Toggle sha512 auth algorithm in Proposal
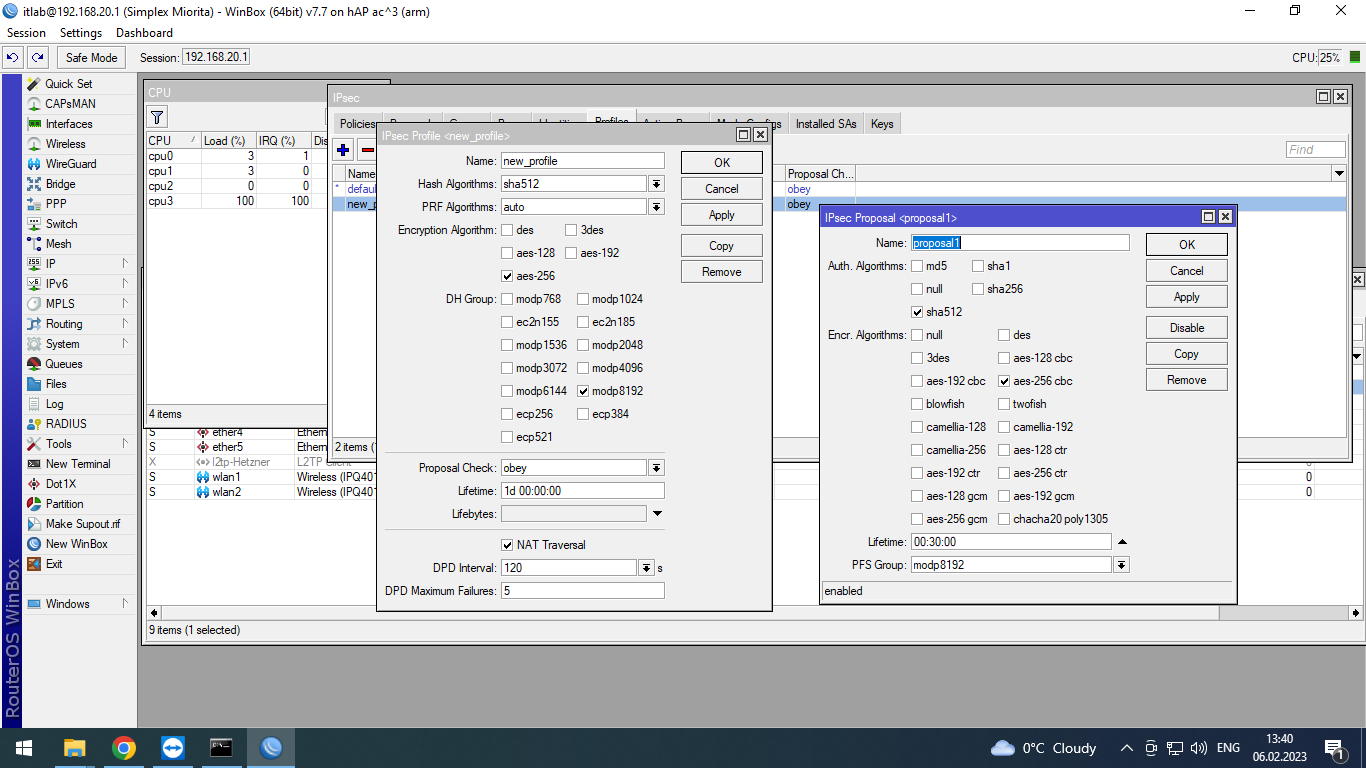Viewport: 1366px width, 768px height. [x=917, y=312]
